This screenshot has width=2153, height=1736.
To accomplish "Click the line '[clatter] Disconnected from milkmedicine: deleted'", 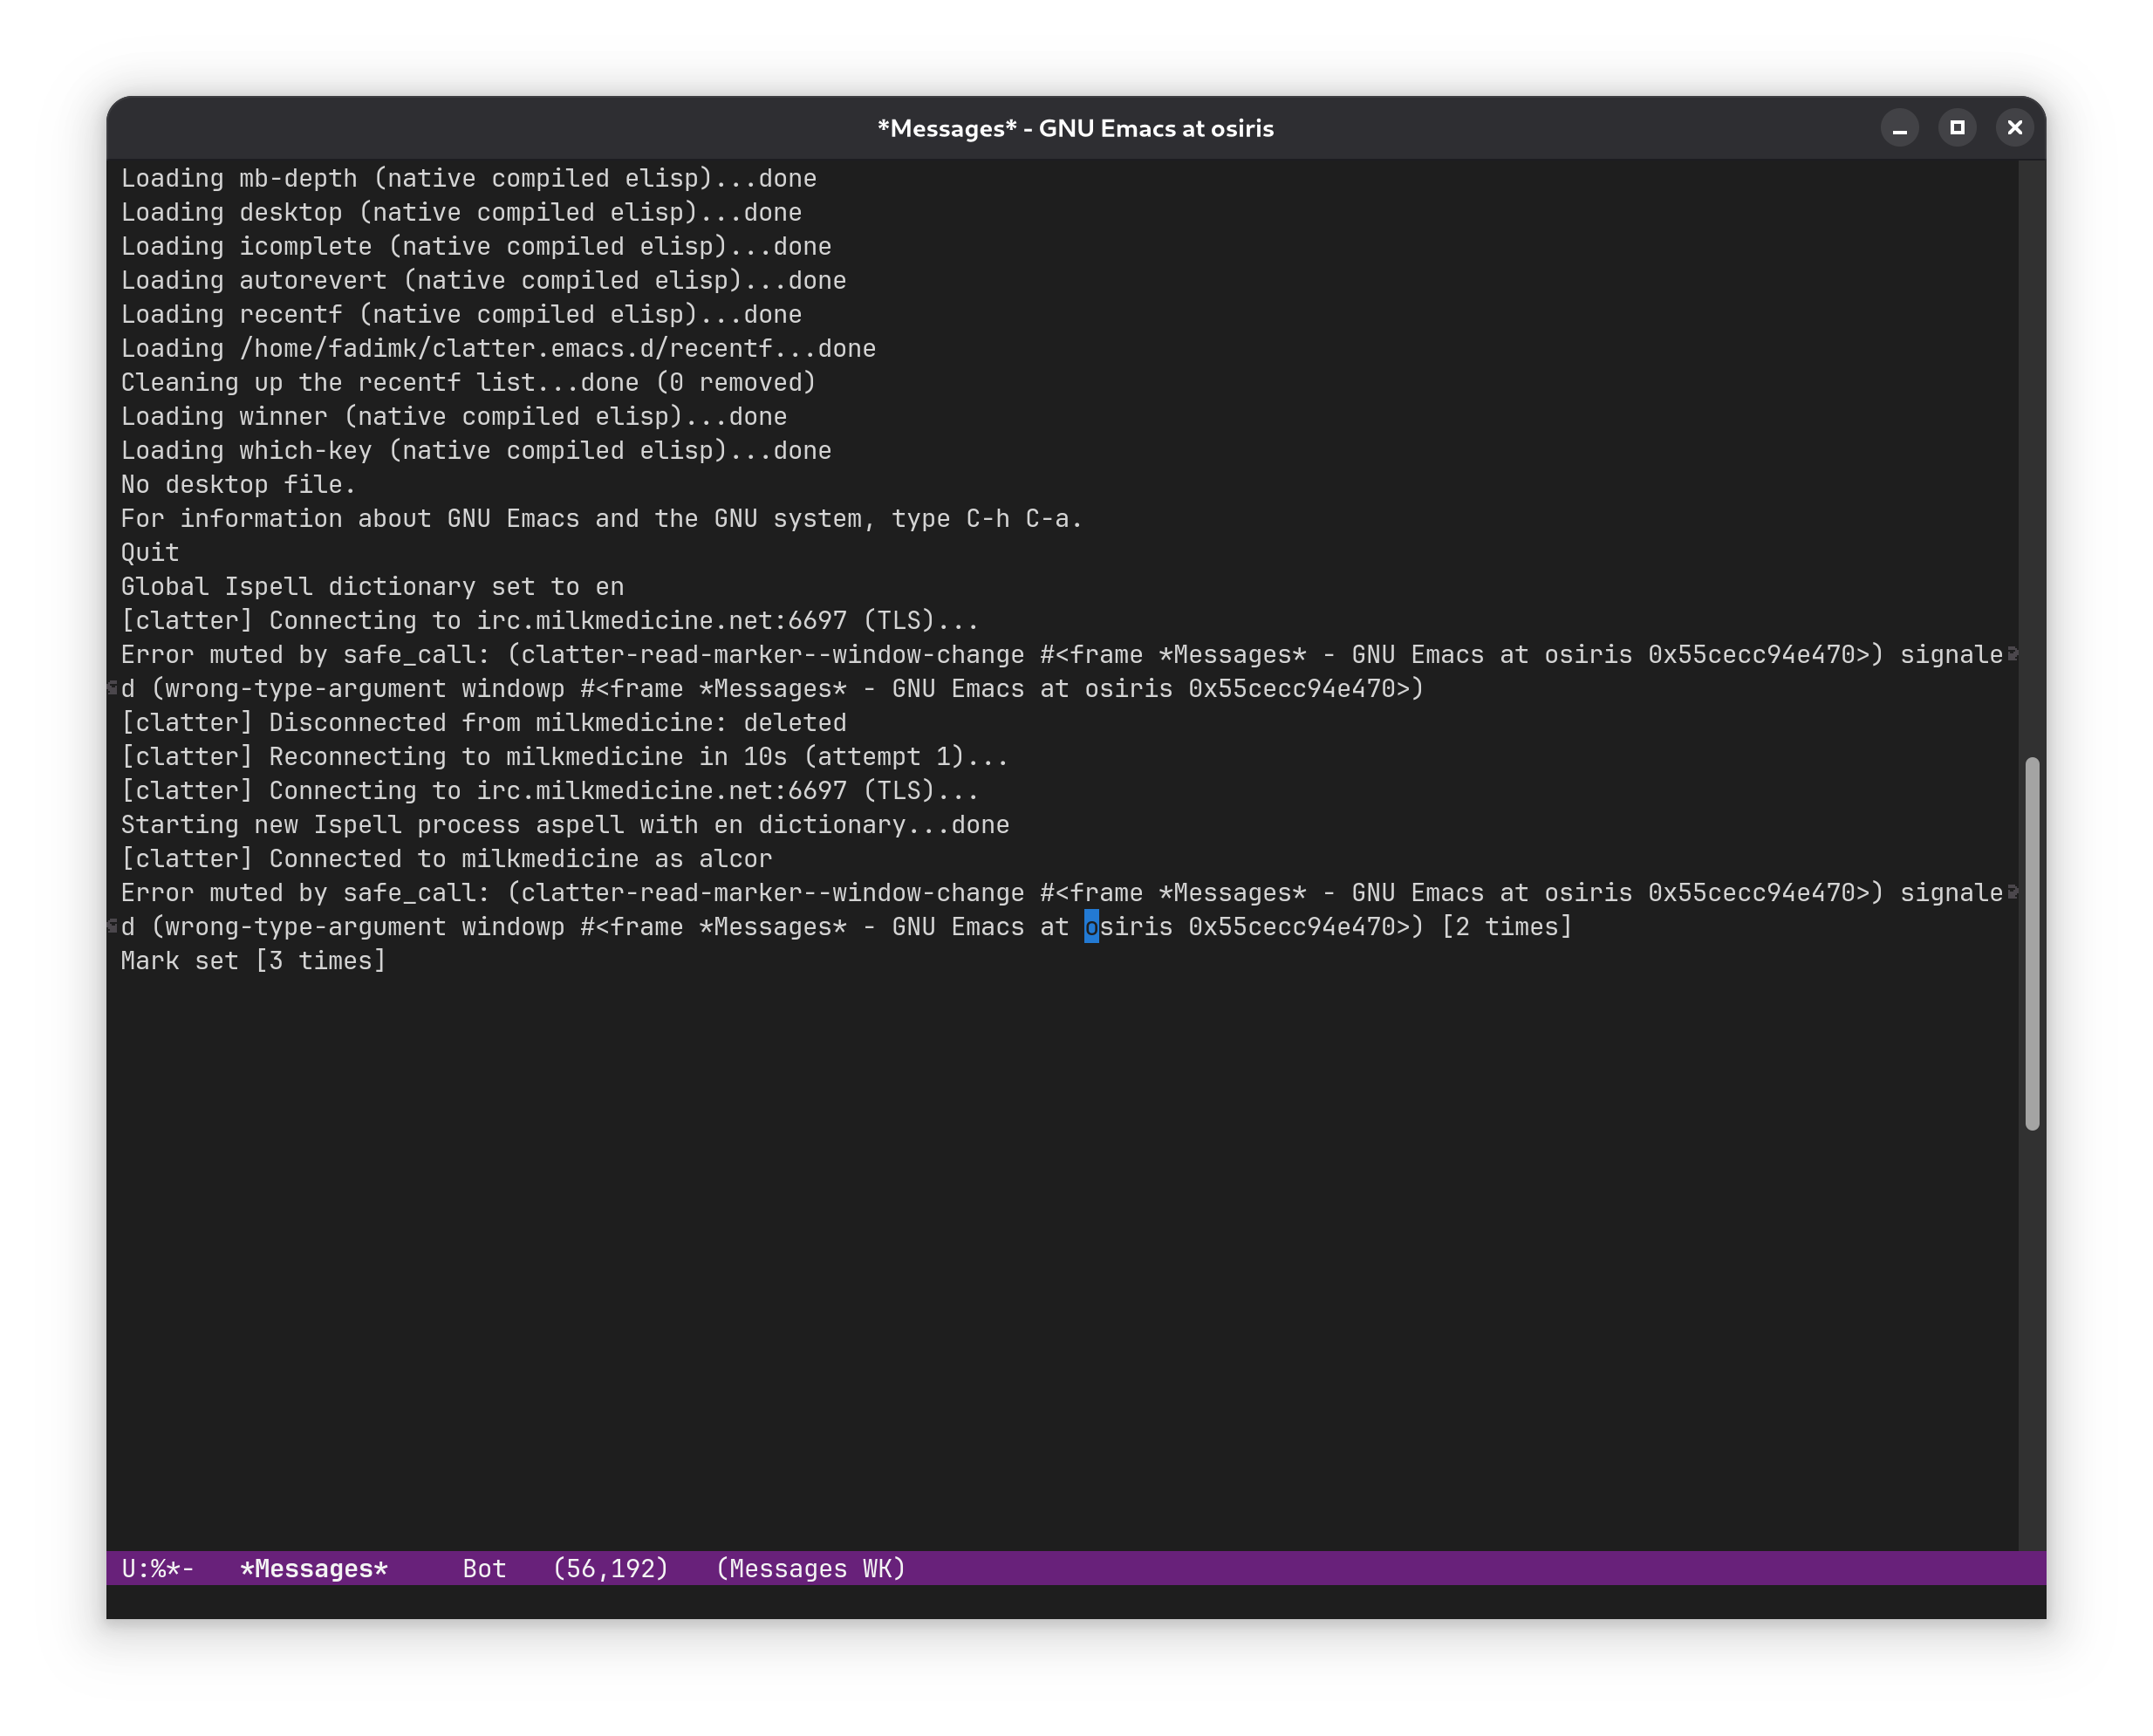I will (x=484, y=722).
